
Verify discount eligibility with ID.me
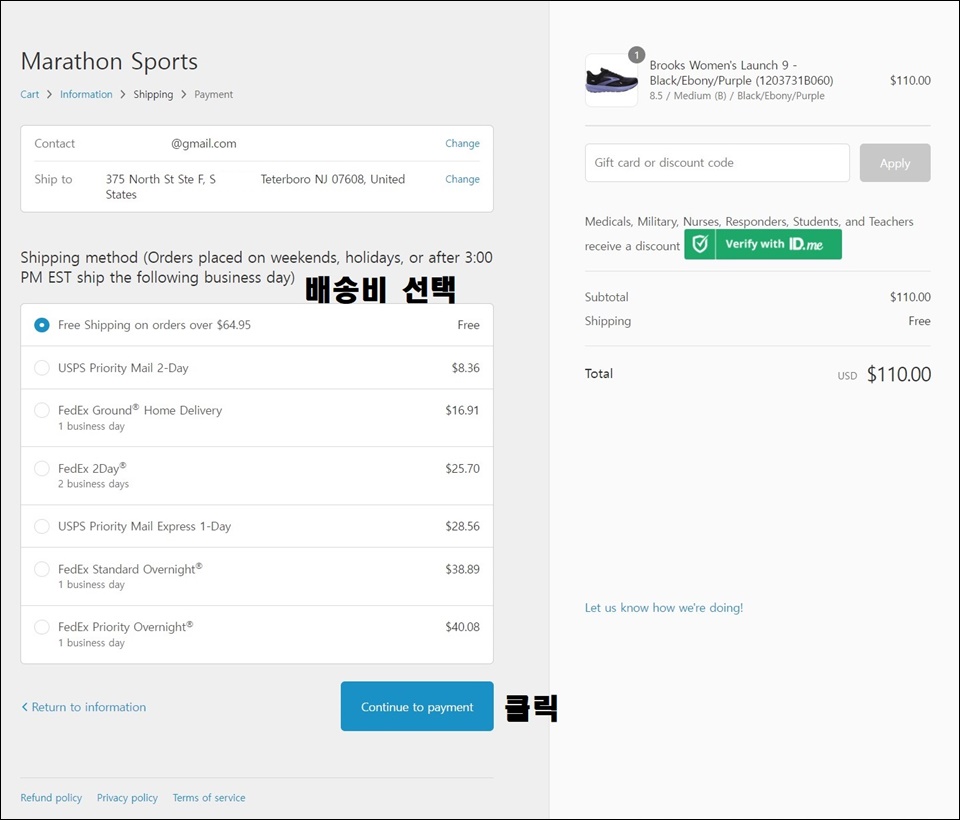763,244
